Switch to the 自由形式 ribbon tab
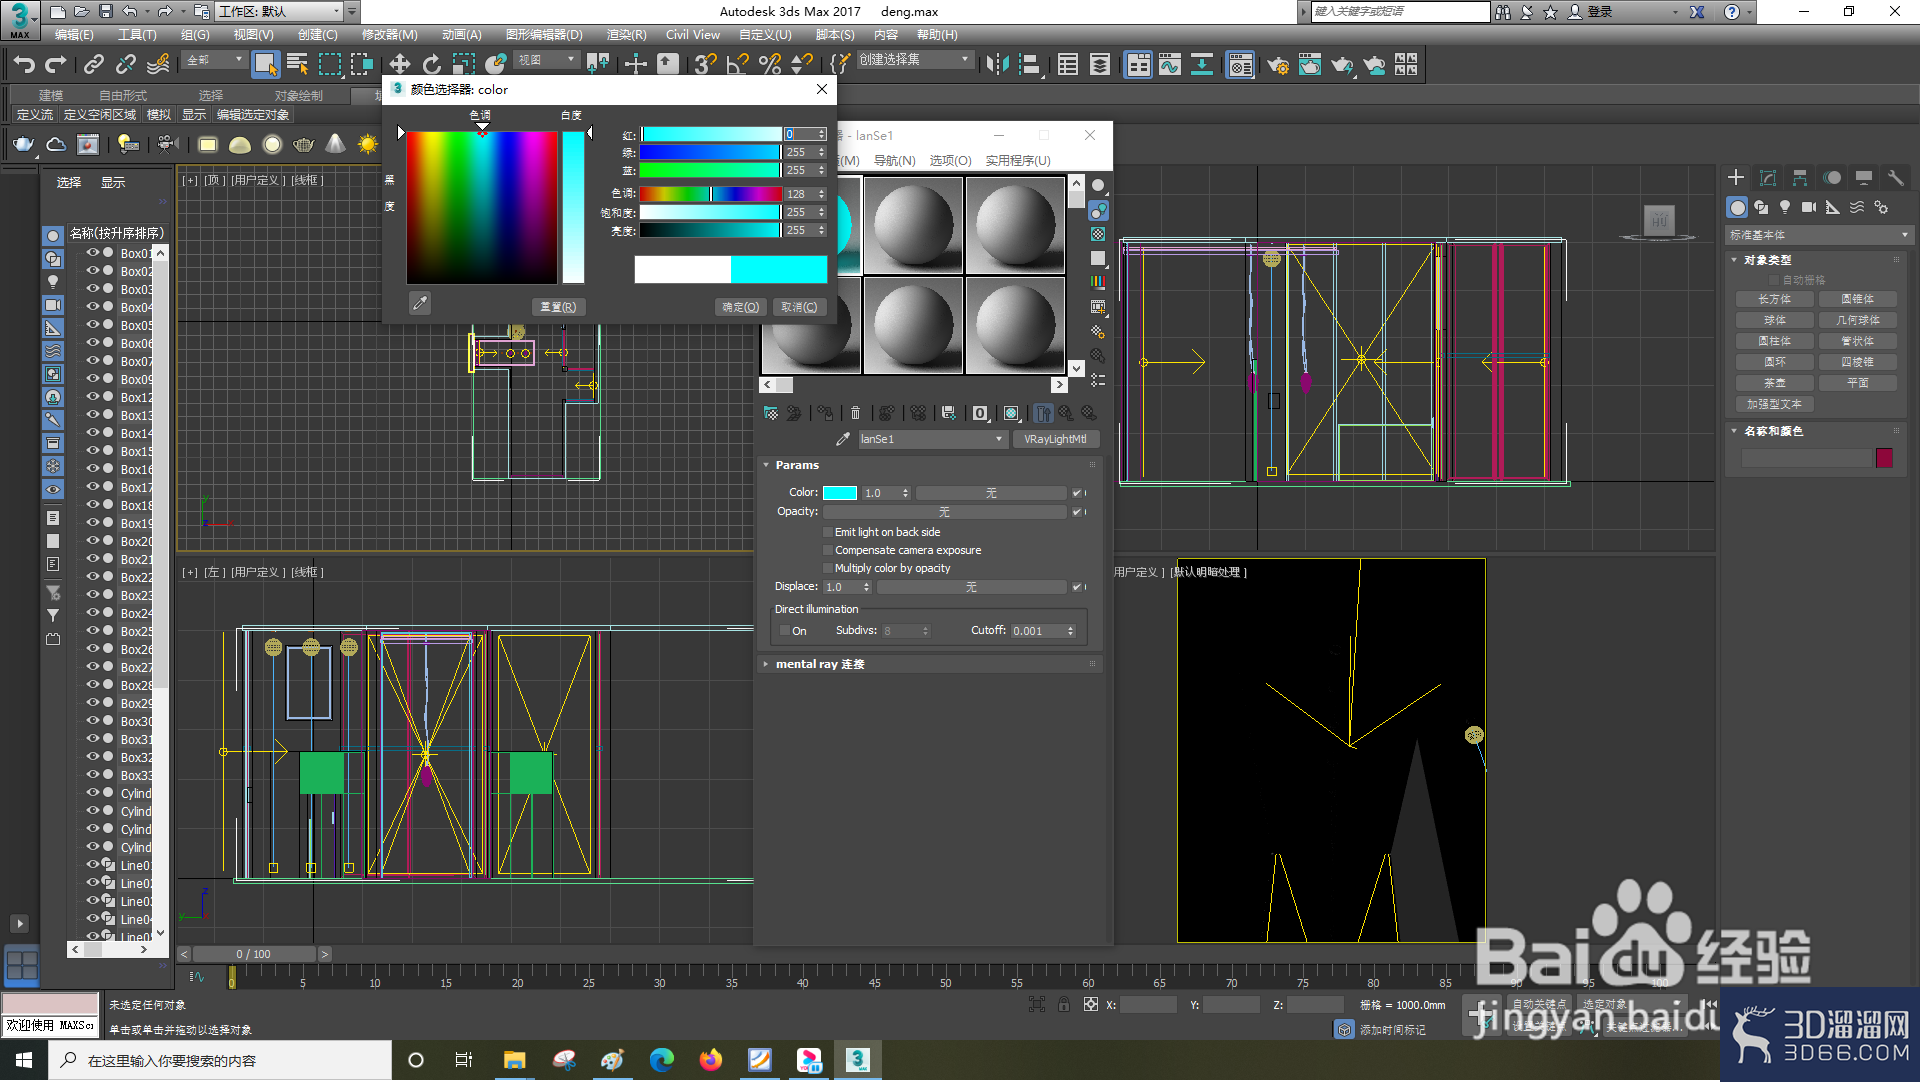This screenshot has height=1082, width=1920. coord(123,96)
